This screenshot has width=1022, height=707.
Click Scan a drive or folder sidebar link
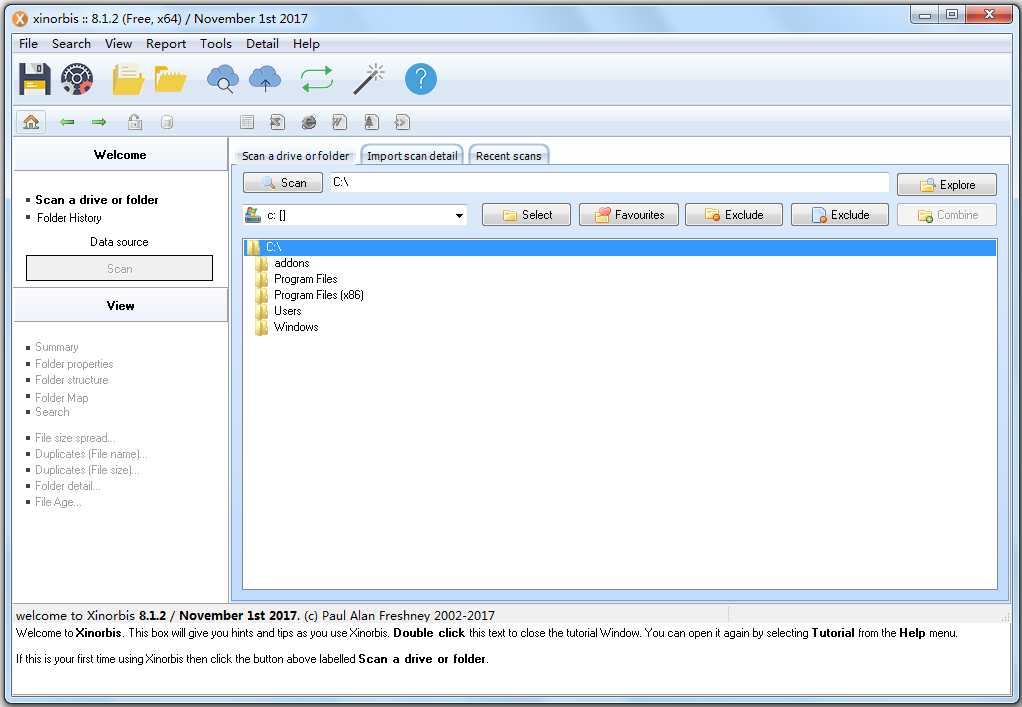pyautogui.click(x=96, y=200)
